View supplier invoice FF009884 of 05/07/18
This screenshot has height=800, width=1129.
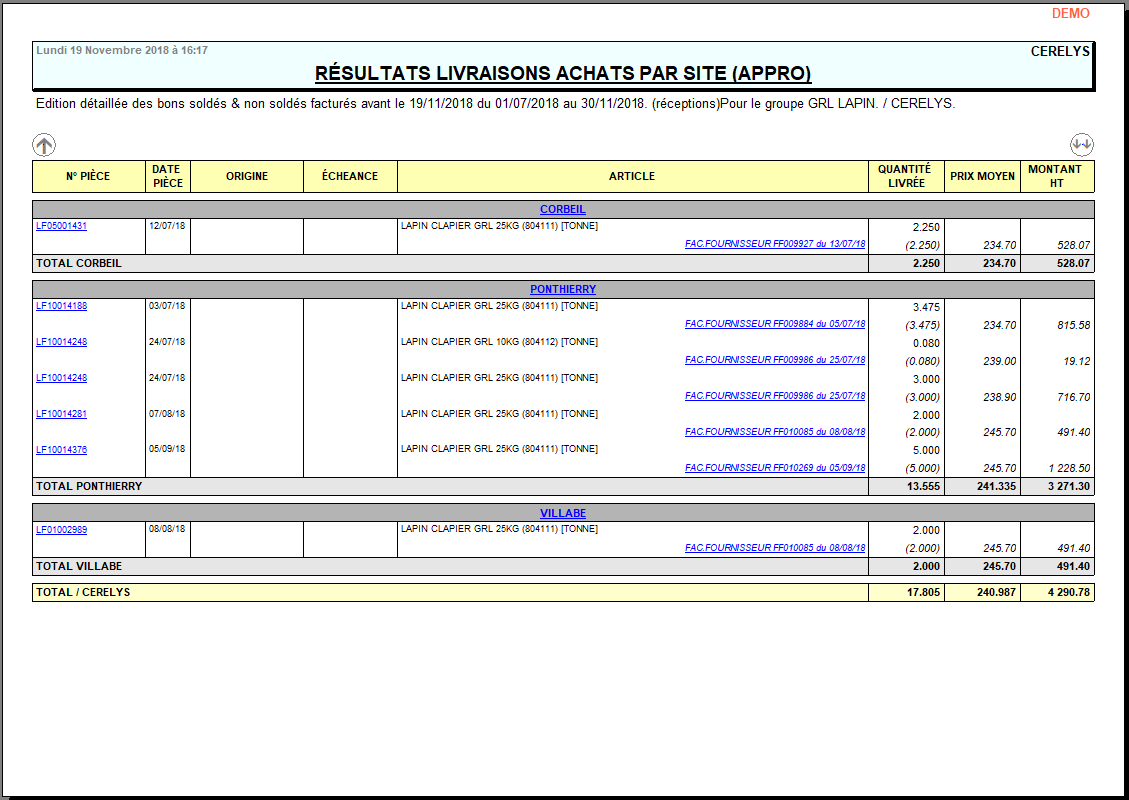click(775, 324)
